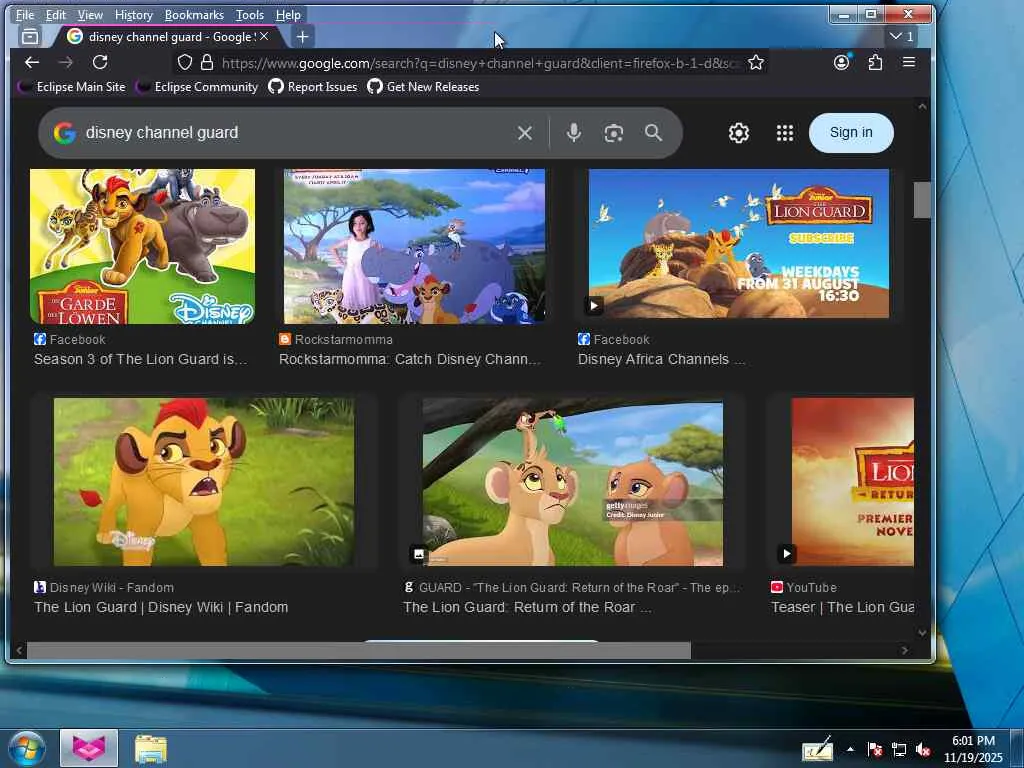Open the Help menu
The image size is (1024, 768).
tap(288, 14)
